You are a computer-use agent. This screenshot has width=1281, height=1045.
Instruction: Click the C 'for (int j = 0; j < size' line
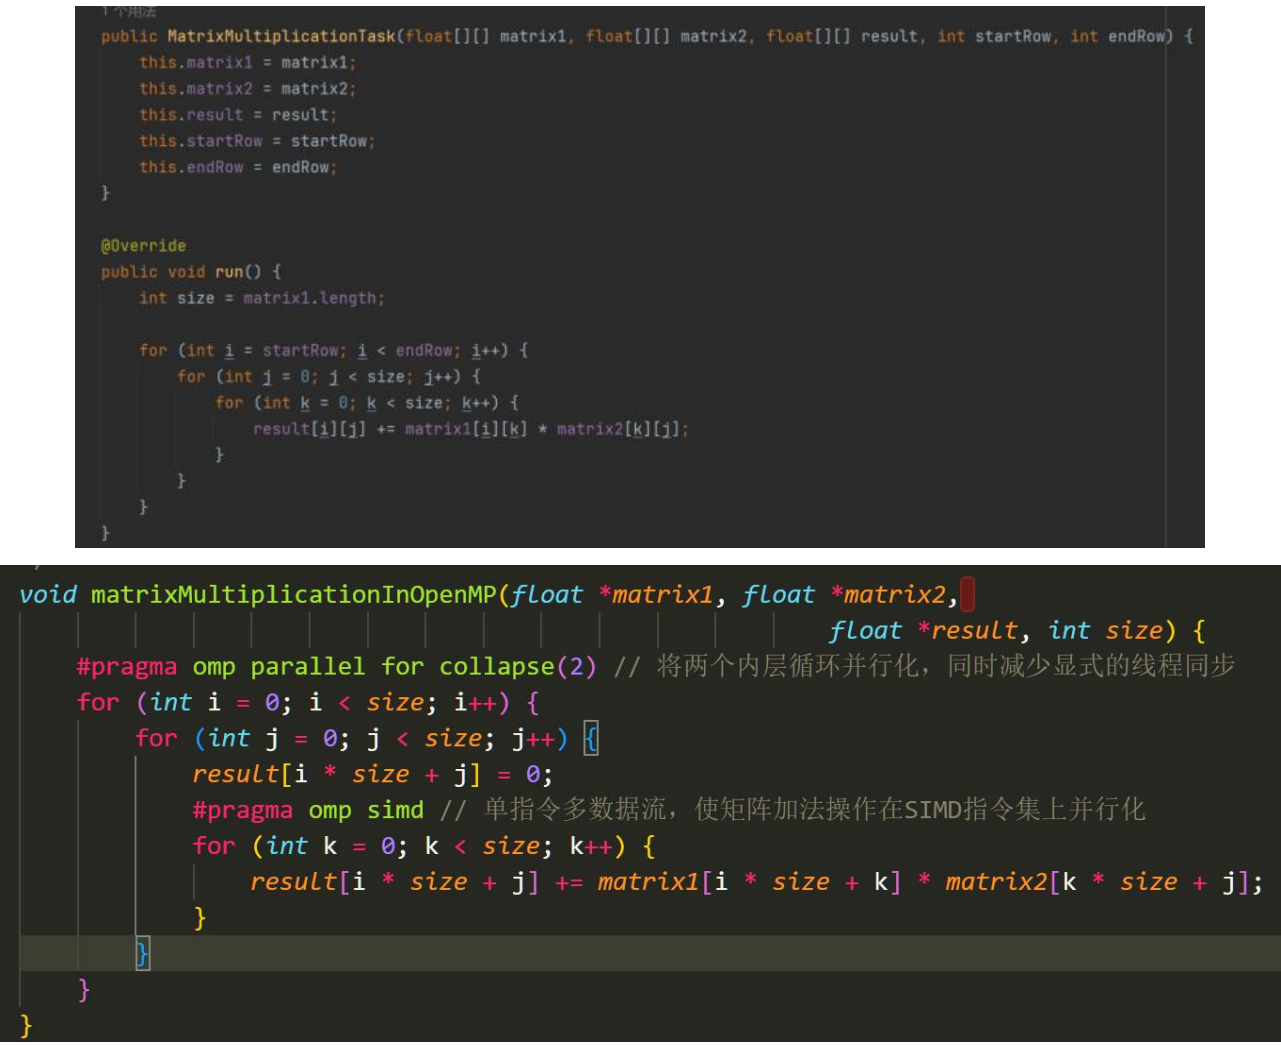(366, 739)
